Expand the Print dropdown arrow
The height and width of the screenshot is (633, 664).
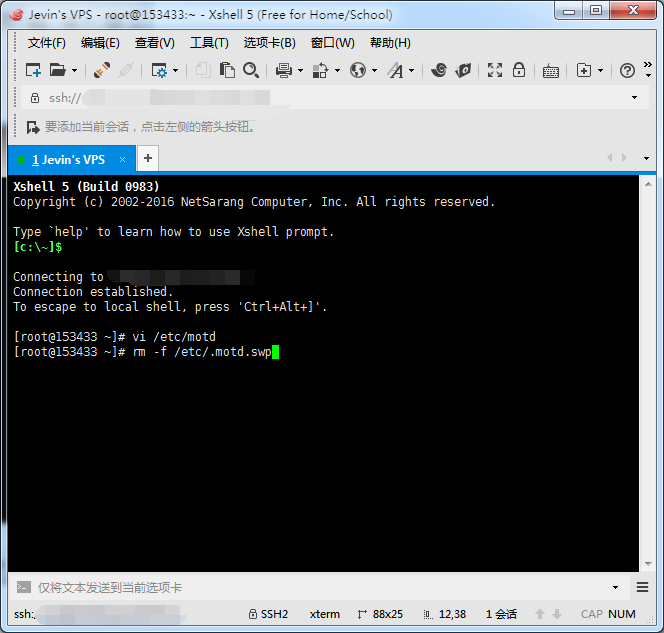301,70
